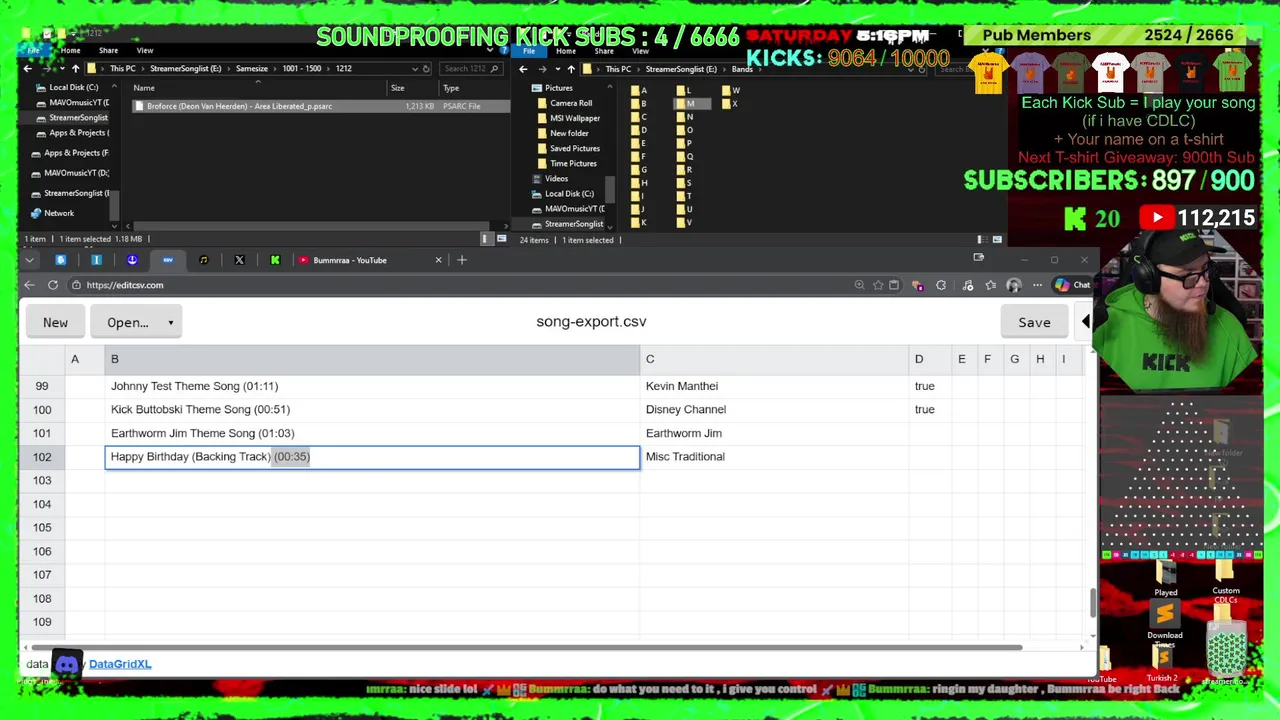This screenshot has width=1280, height=720.
Task: Click 'Samesize' in the left Explorer breadcrumb
Action: coord(252,69)
